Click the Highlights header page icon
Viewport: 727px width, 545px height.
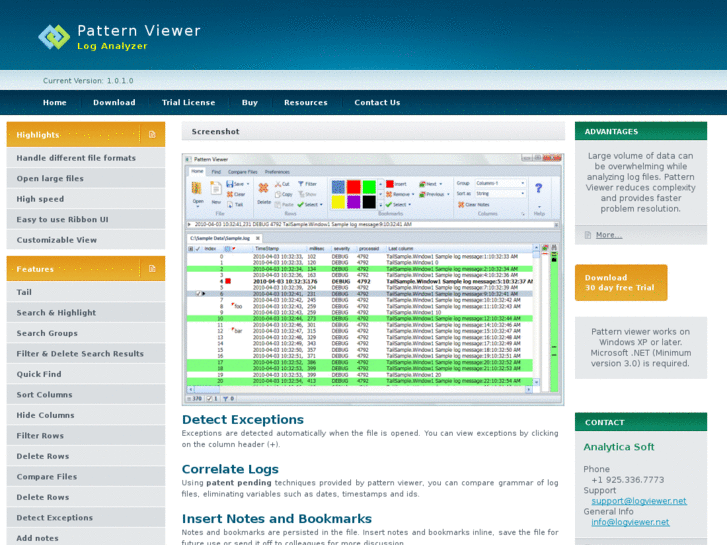(x=152, y=135)
